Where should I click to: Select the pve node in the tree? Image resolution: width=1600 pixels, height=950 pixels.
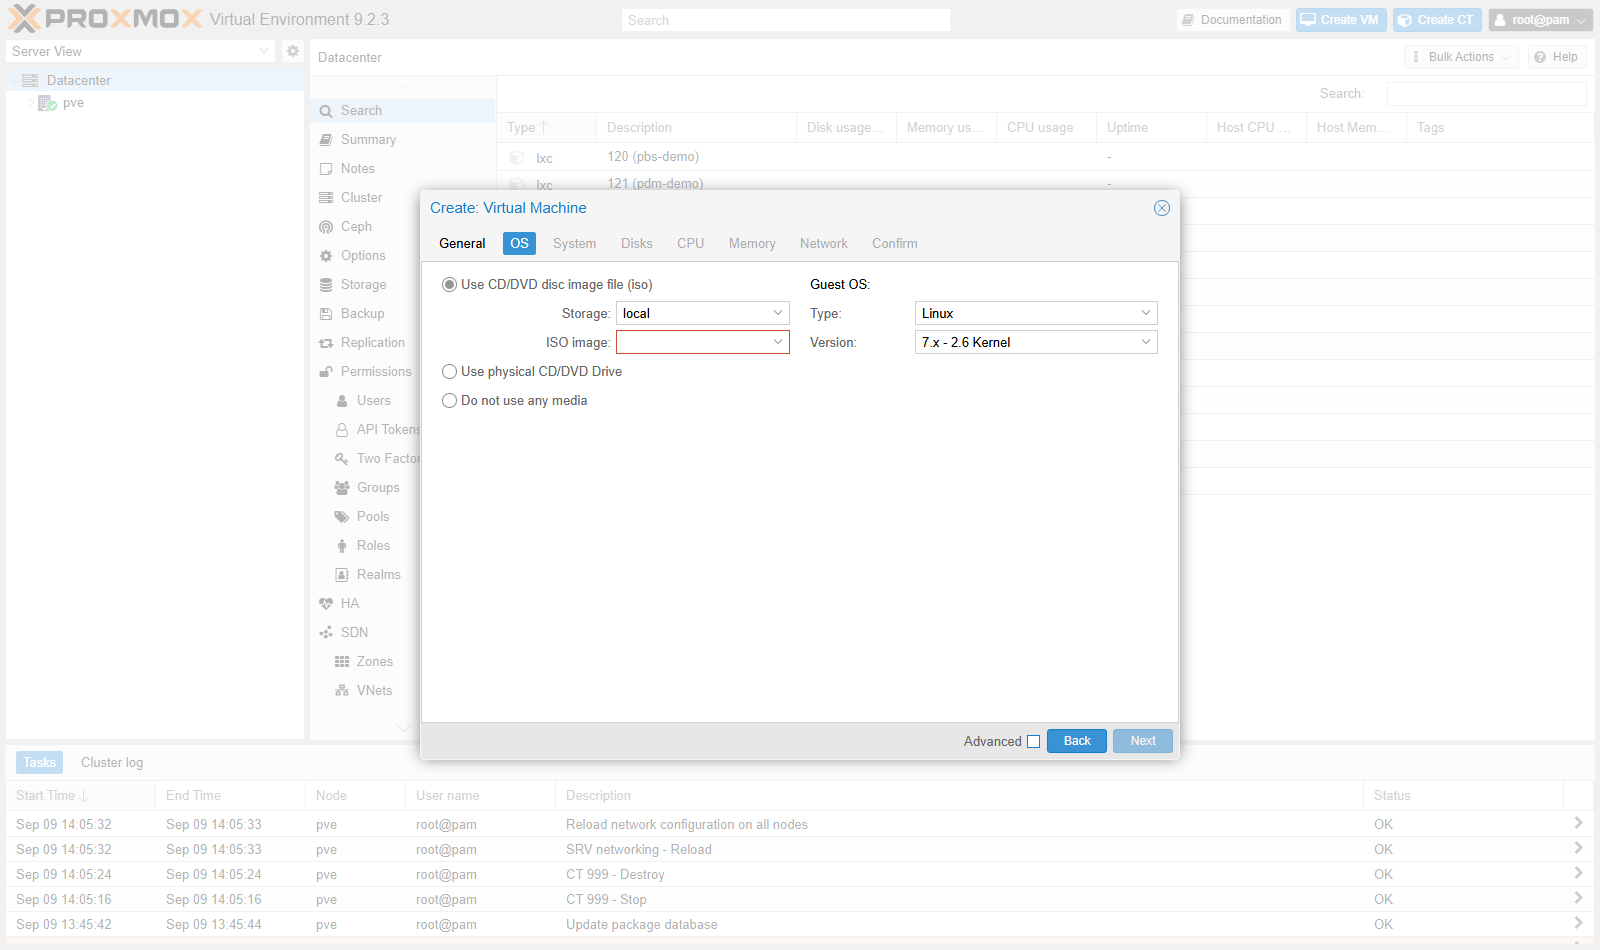pyautogui.click(x=73, y=103)
